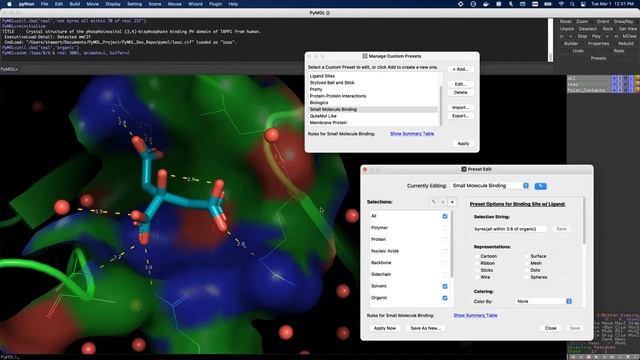The width and height of the screenshot is (640, 360).
Task: Click the plus add-selection icon next to Selections
Action: click(452, 202)
